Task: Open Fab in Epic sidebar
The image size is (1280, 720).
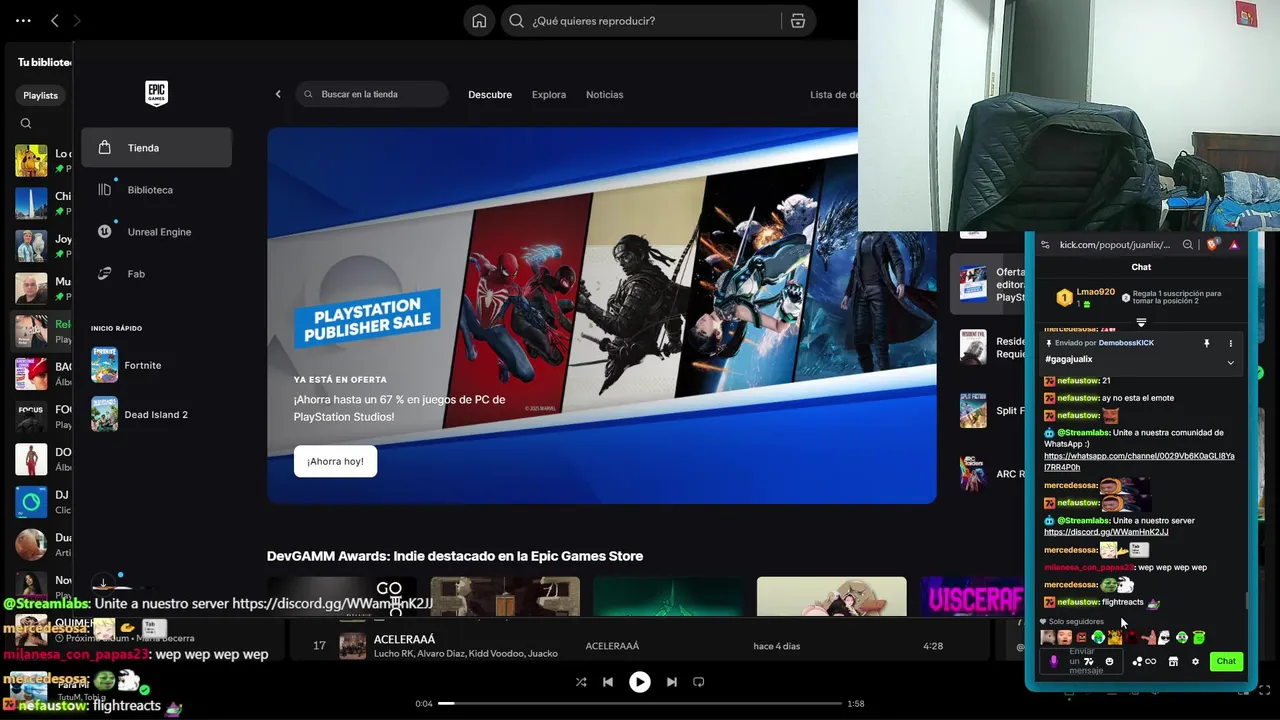Action: pyautogui.click(x=156, y=274)
